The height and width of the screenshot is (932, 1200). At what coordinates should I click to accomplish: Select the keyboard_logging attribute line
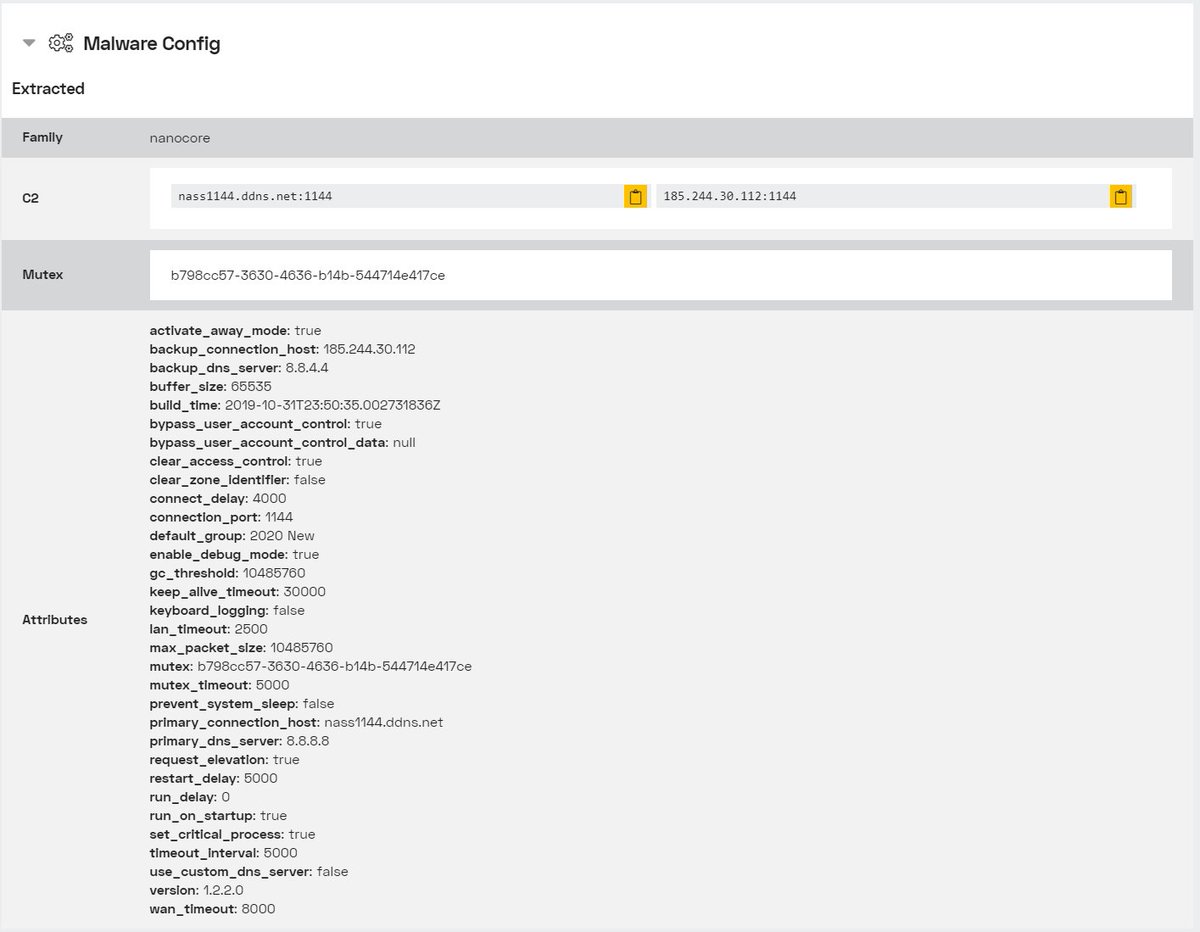pyautogui.click(x=228, y=610)
